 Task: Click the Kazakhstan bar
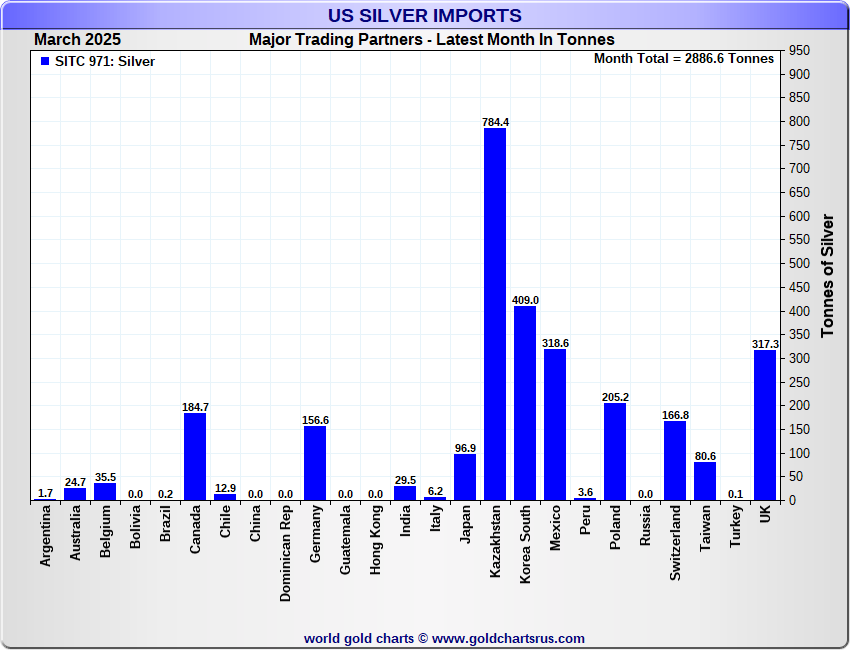[495, 314]
